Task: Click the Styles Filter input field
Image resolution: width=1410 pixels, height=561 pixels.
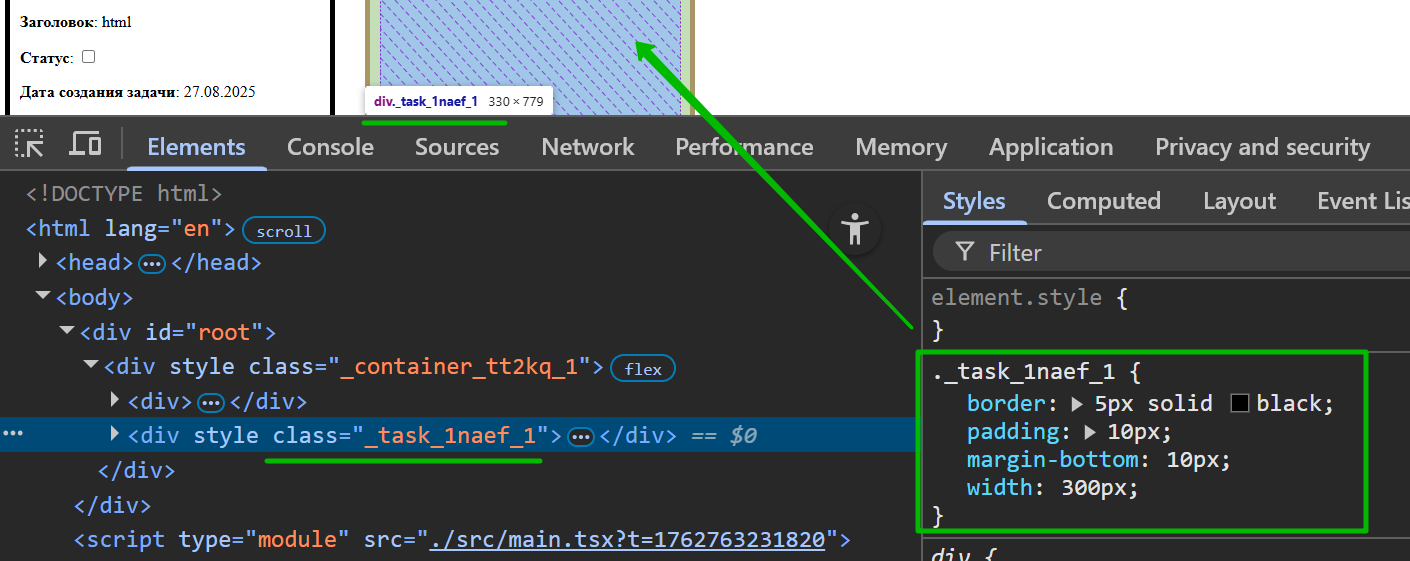Action: pos(1180,253)
